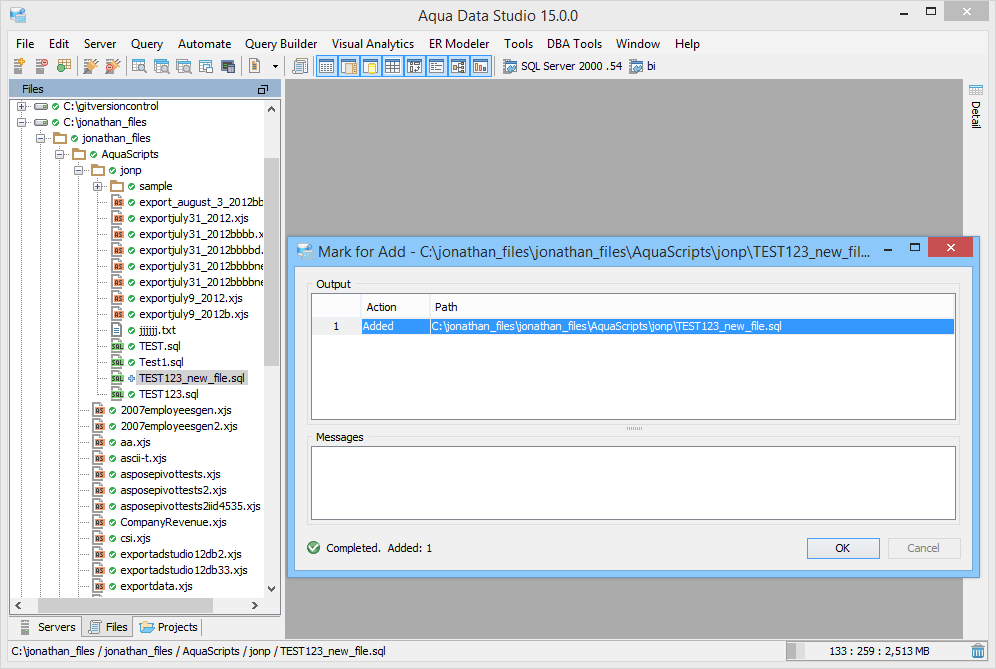
Task: Switch to the Servers tab
Action: click(48, 627)
